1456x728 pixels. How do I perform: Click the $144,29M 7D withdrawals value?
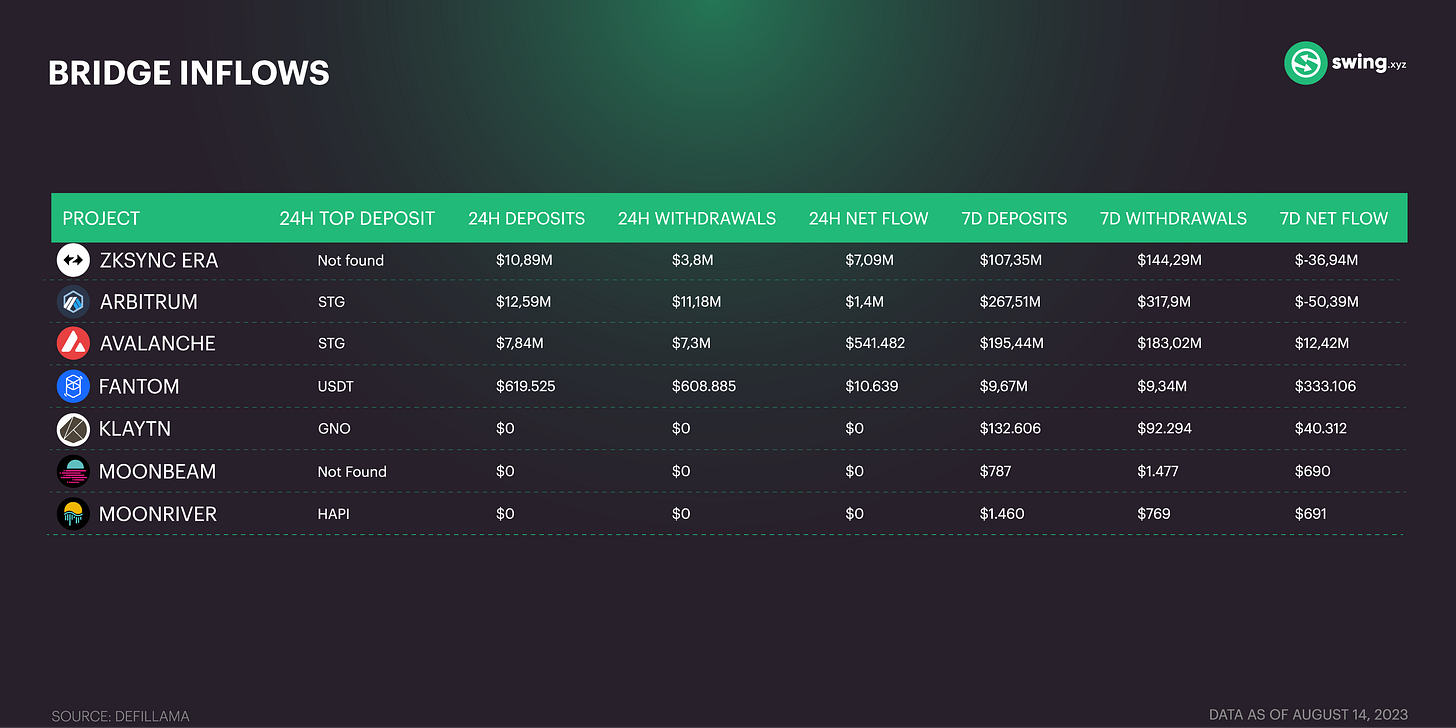coord(1170,260)
